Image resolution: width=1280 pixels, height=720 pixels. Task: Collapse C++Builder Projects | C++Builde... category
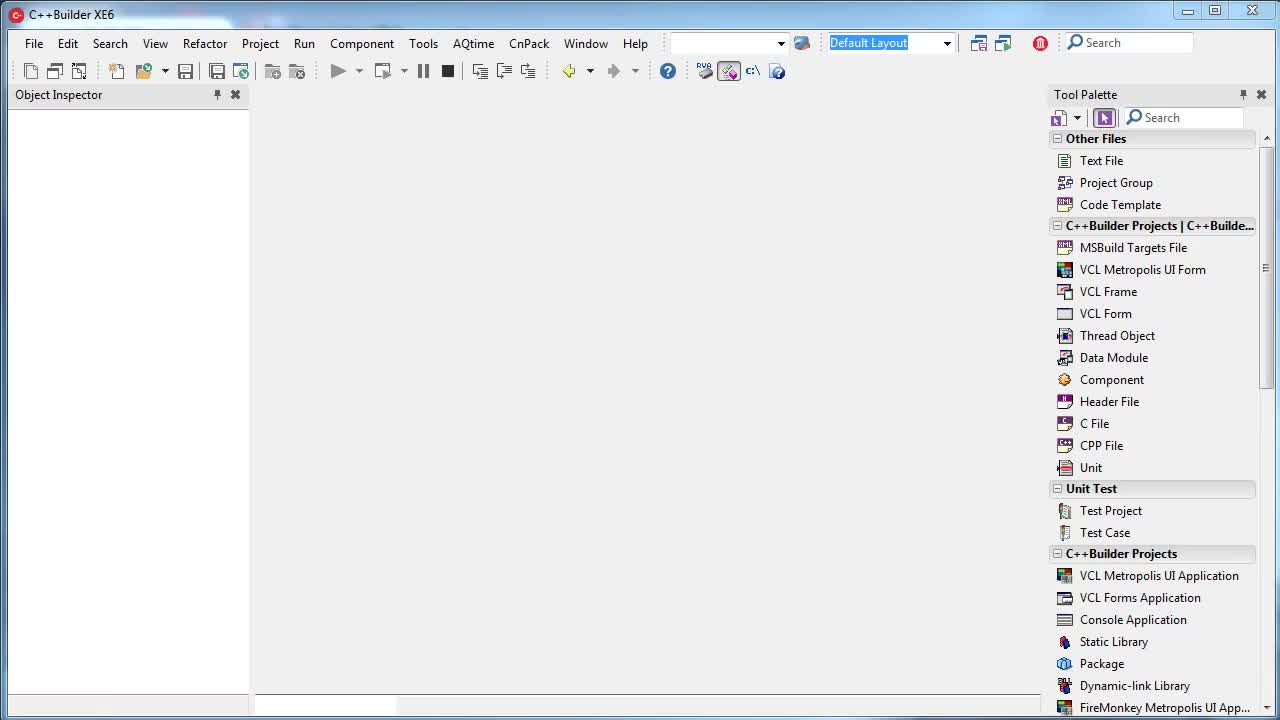(1057, 226)
